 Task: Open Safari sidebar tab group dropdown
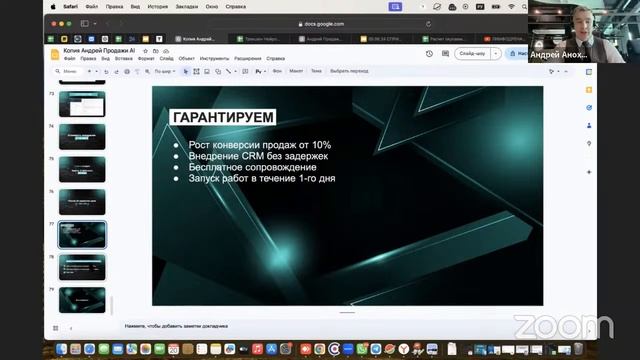95,24
